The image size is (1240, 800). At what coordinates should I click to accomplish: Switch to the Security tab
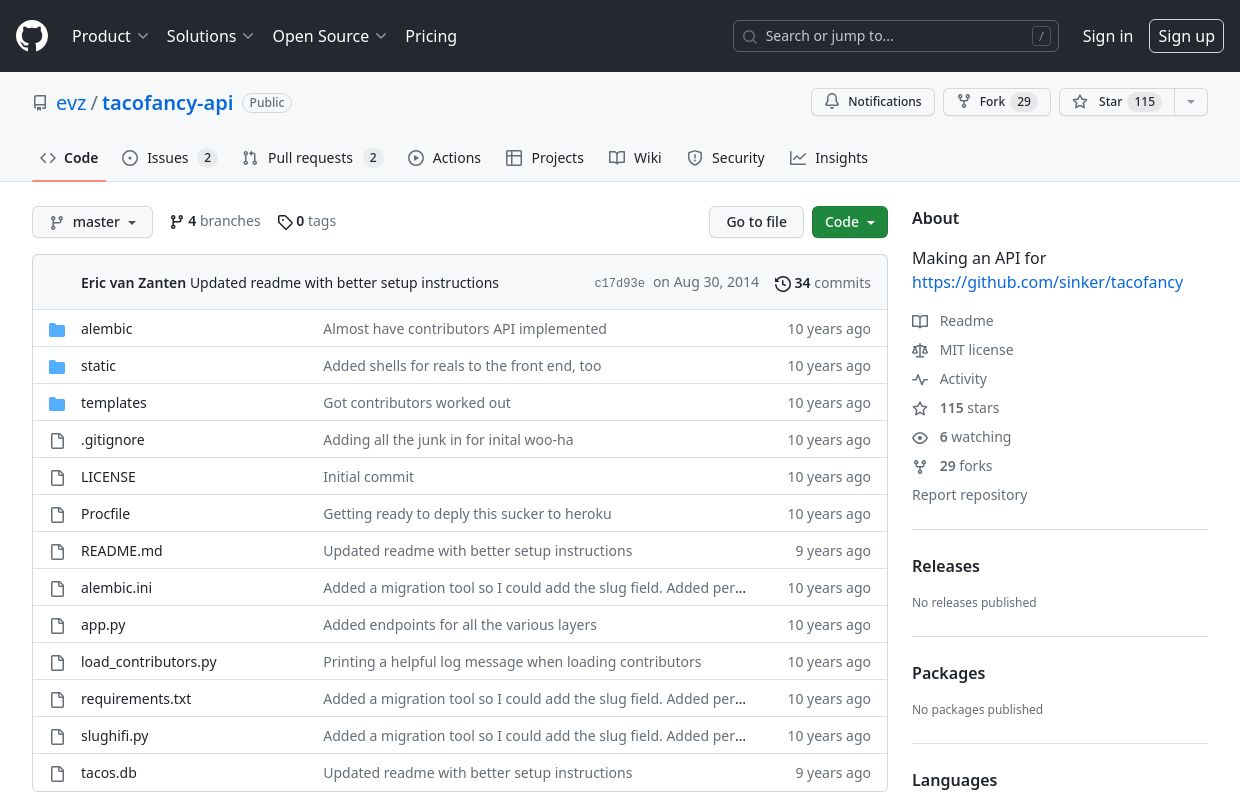click(x=726, y=158)
